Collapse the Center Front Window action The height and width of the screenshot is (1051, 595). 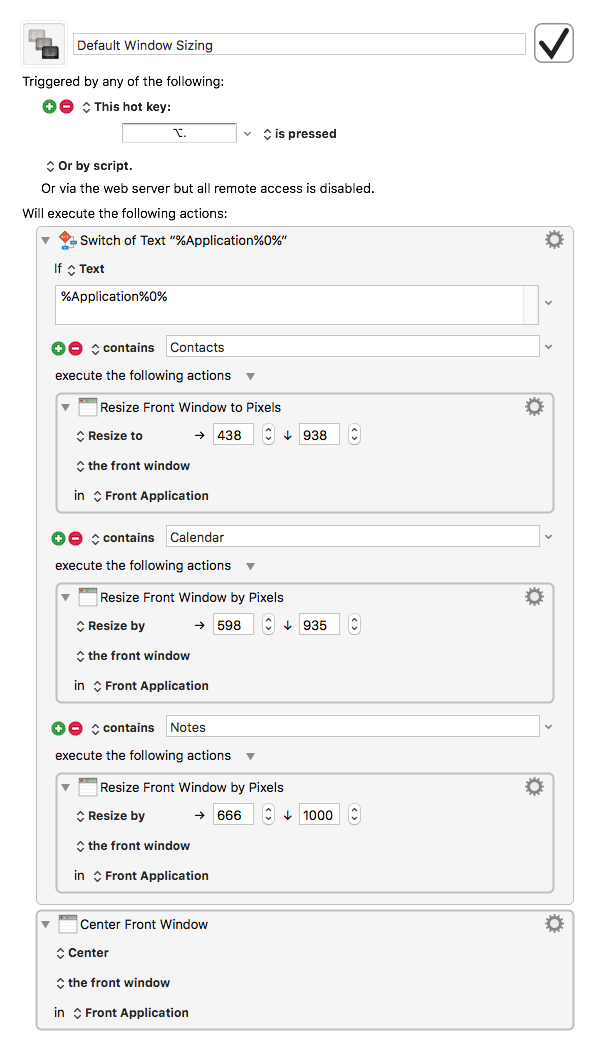tap(46, 924)
